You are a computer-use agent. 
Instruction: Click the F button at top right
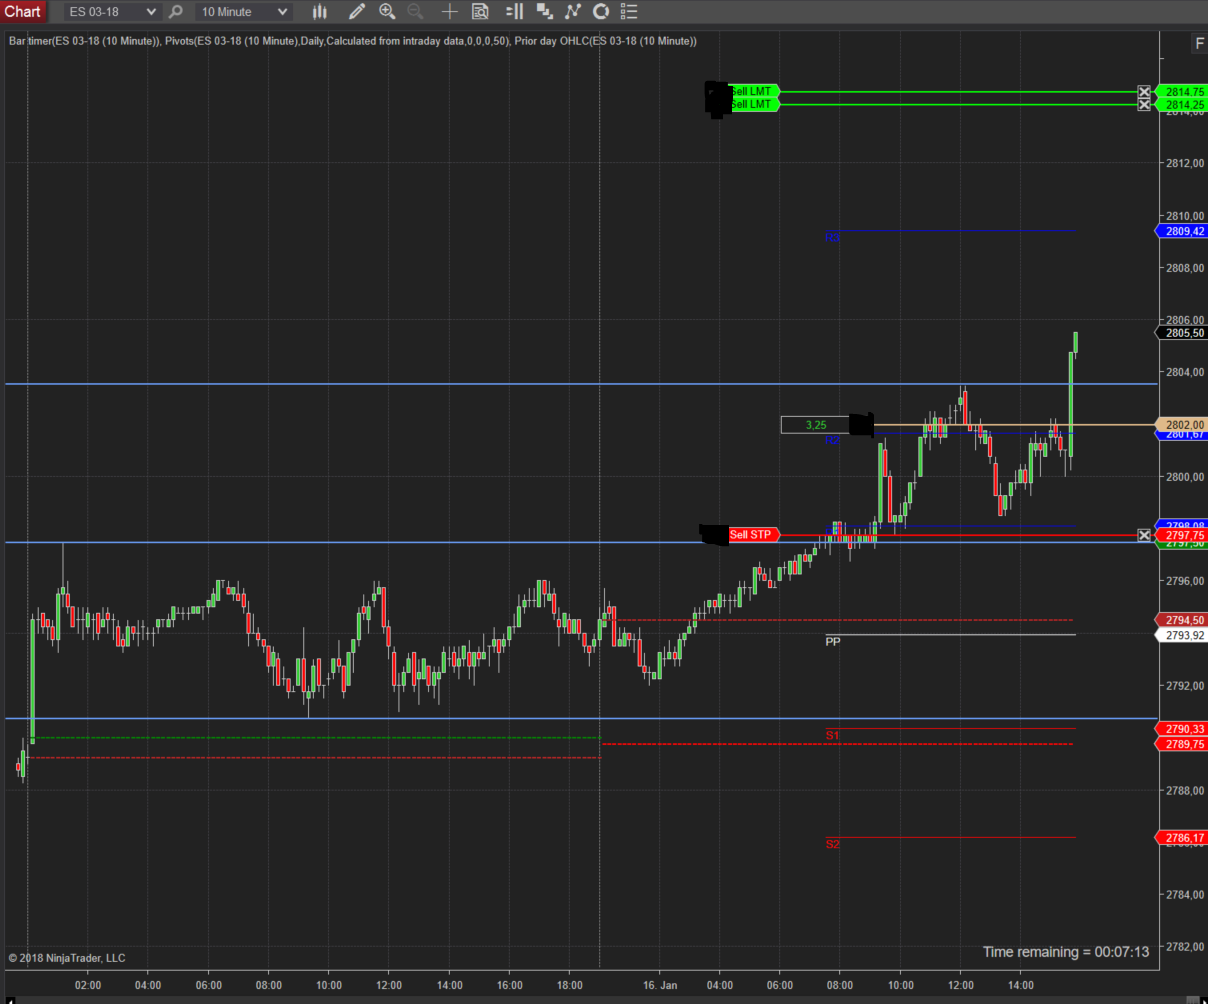[x=1199, y=43]
